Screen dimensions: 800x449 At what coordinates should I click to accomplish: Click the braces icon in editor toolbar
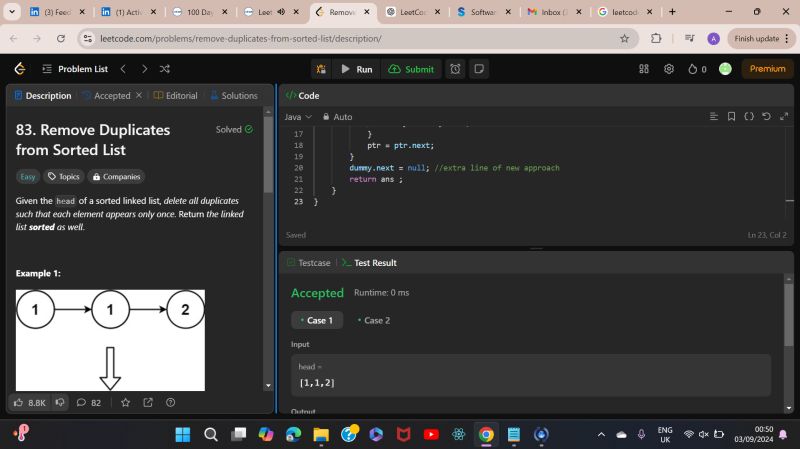click(x=748, y=117)
